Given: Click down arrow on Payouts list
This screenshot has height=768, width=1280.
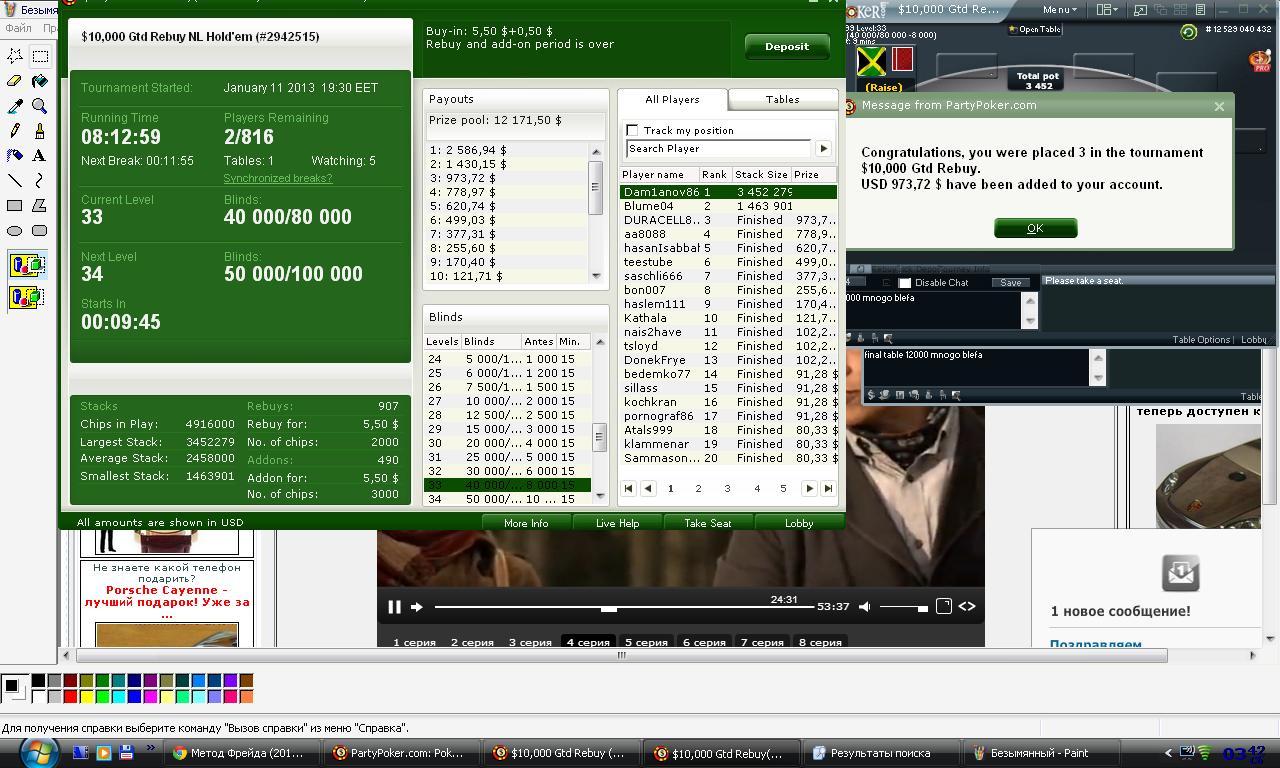Looking at the screenshot, I should click(597, 275).
